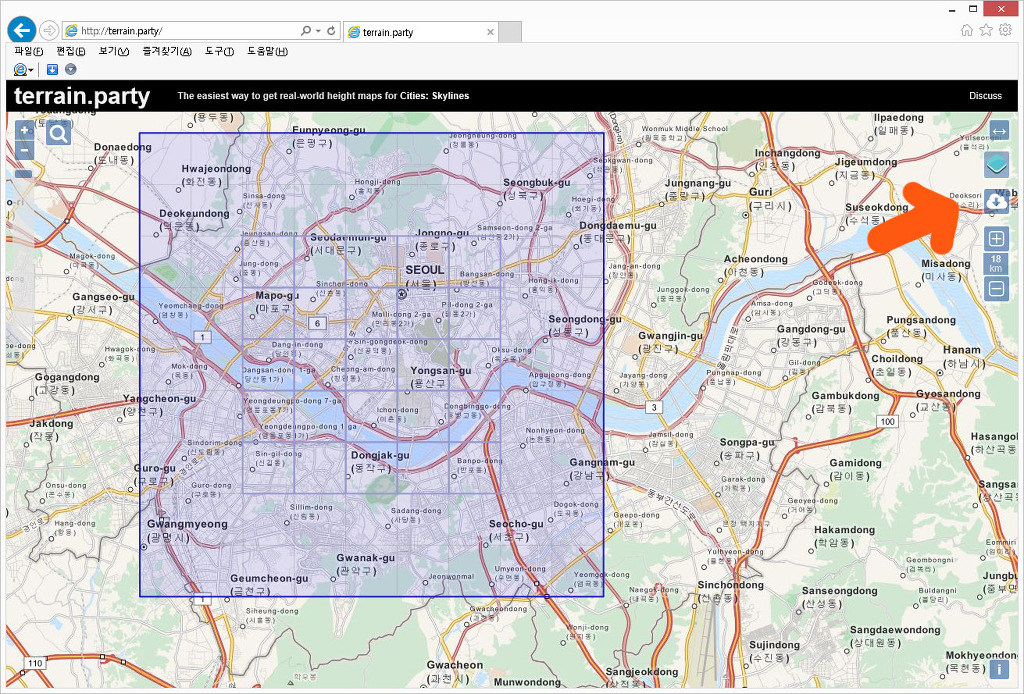Image resolution: width=1024 pixels, height=694 pixels.
Task: Open the info button on the map
Action: coord(998,669)
